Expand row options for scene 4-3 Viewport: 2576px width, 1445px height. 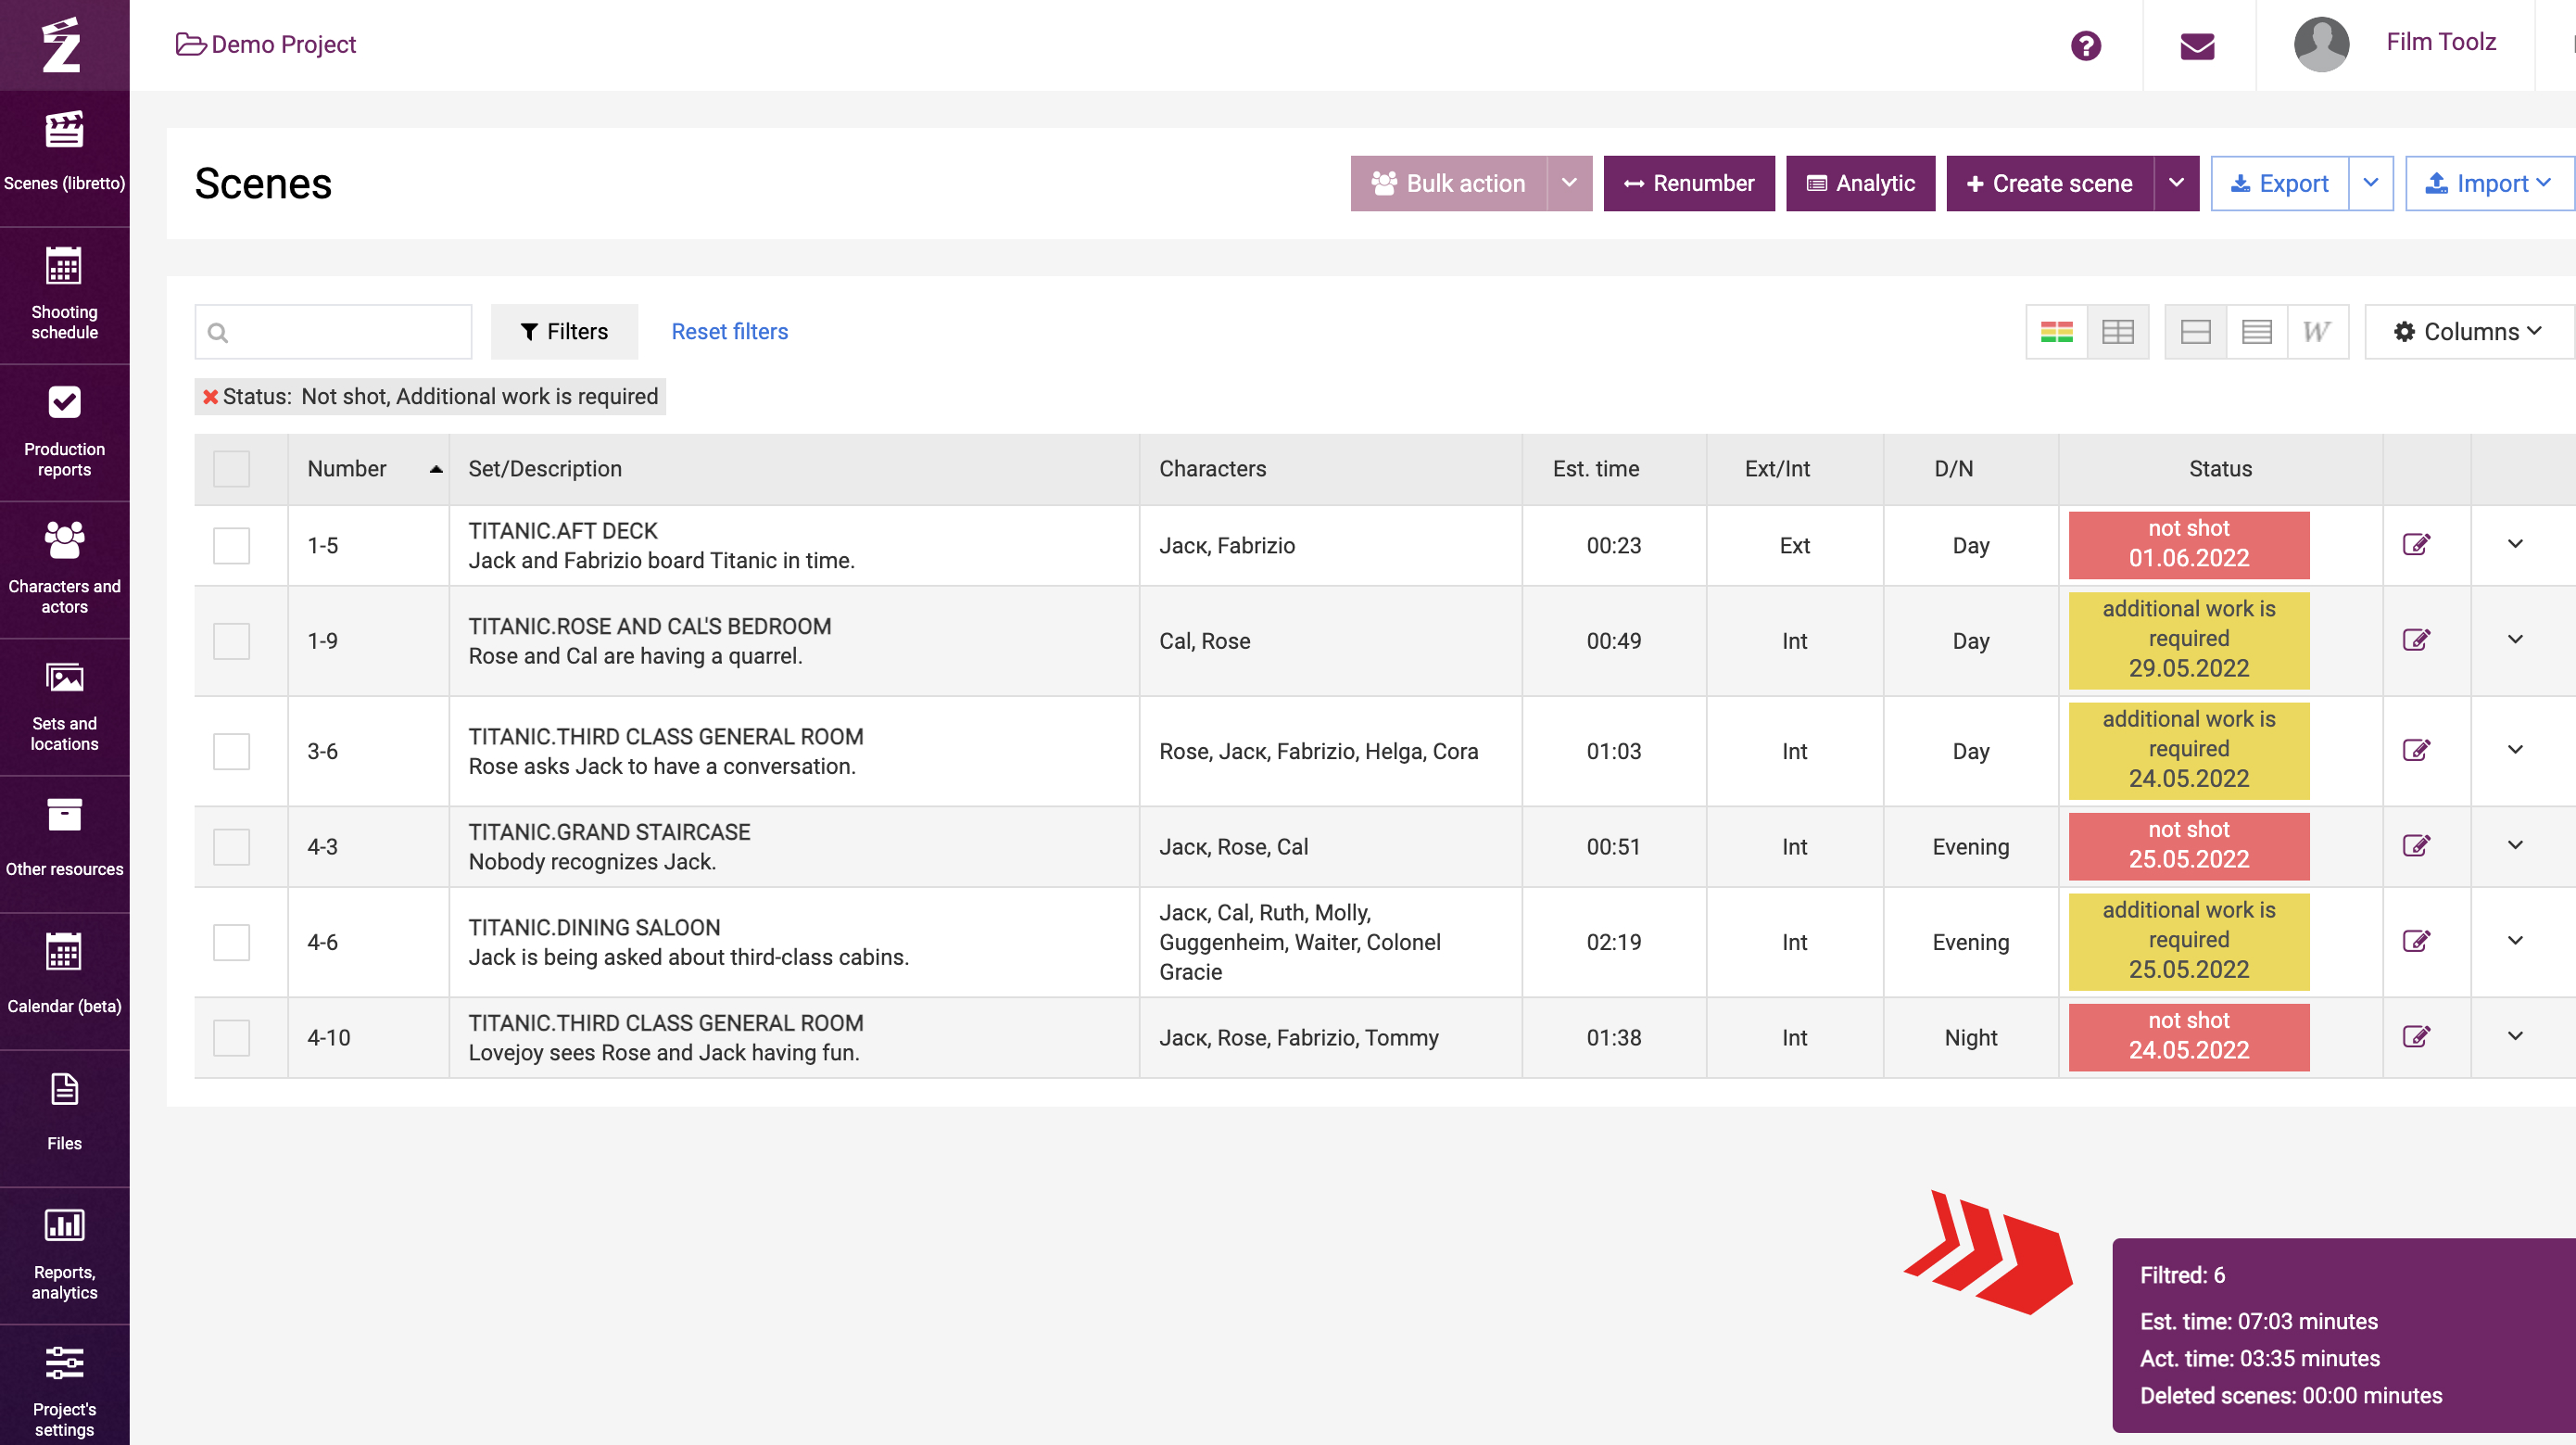[2515, 846]
